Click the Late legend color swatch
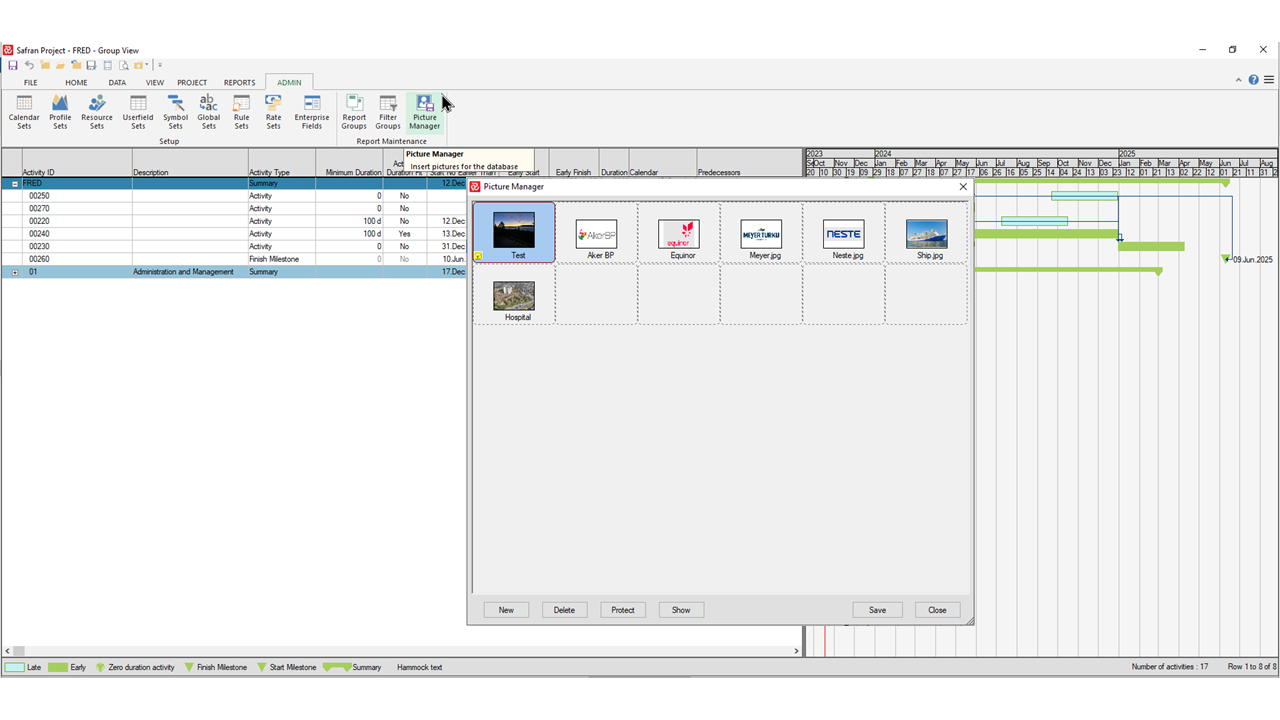 click(x=14, y=667)
